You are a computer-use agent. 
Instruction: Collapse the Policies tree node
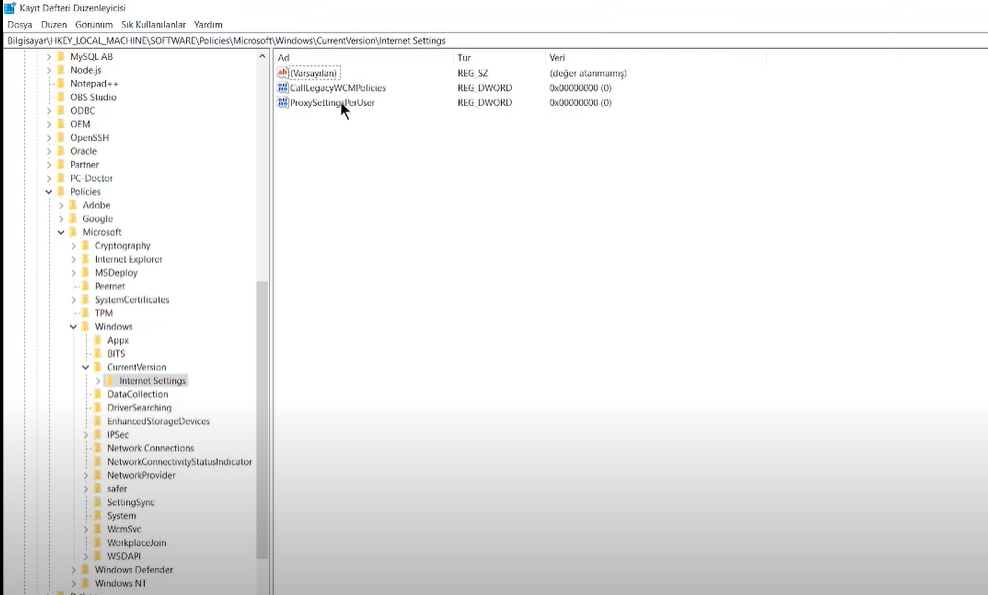[x=48, y=192]
